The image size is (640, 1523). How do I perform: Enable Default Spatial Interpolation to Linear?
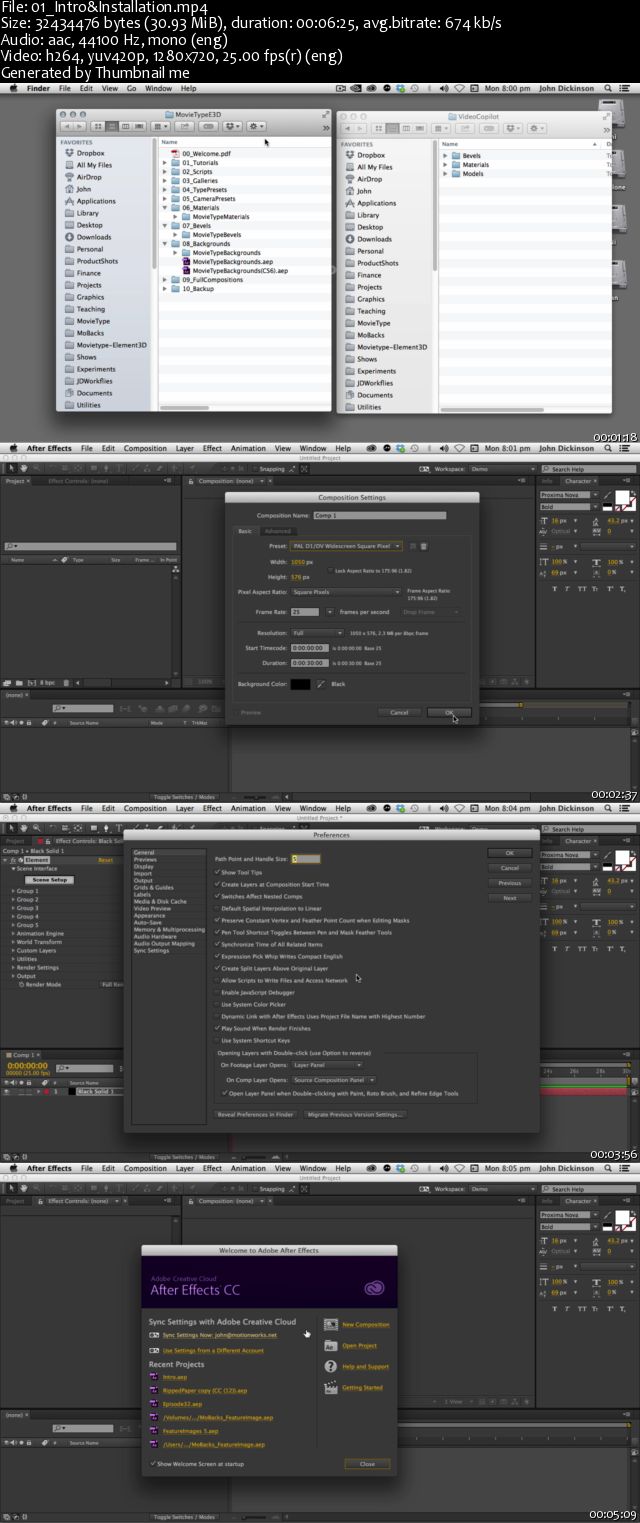pos(218,908)
